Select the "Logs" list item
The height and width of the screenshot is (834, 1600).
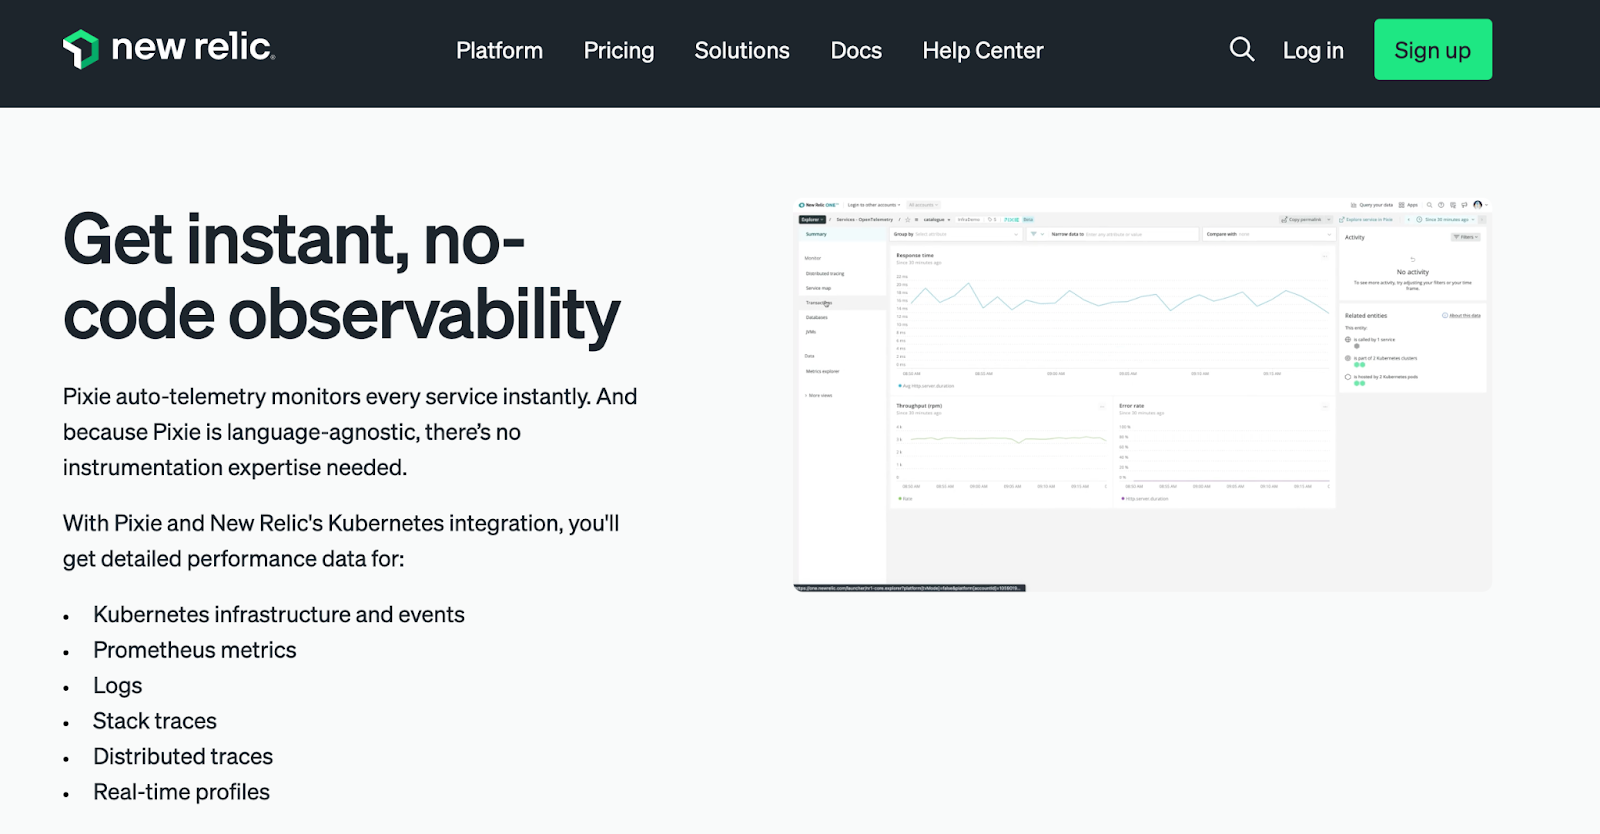click(118, 686)
